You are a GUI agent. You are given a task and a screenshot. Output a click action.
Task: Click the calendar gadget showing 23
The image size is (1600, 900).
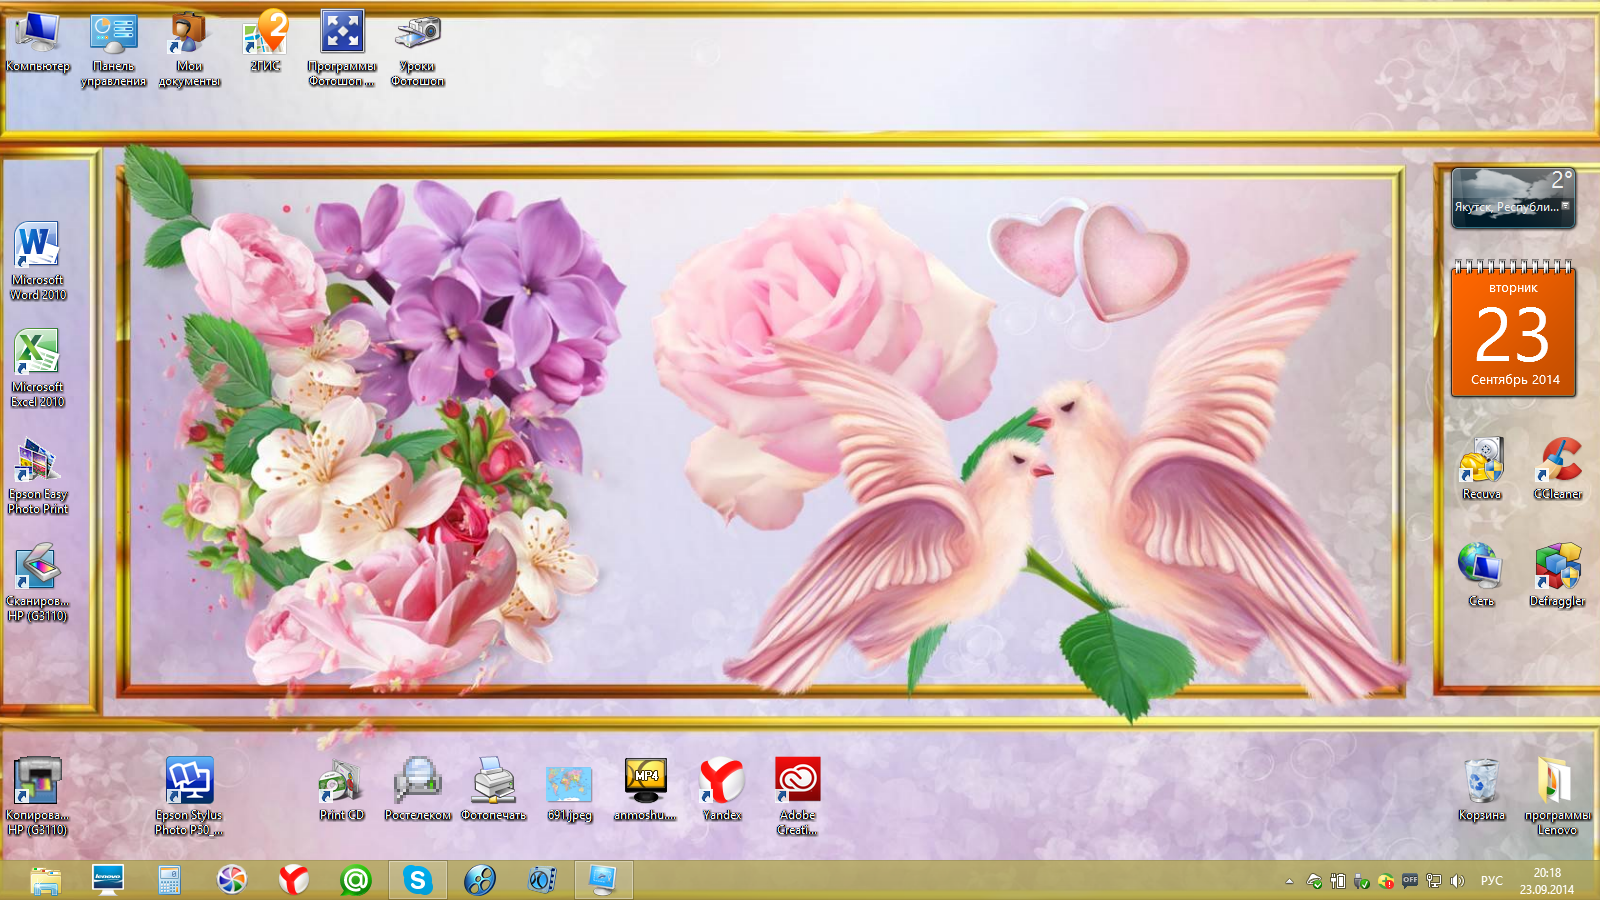pyautogui.click(x=1513, y=330)
